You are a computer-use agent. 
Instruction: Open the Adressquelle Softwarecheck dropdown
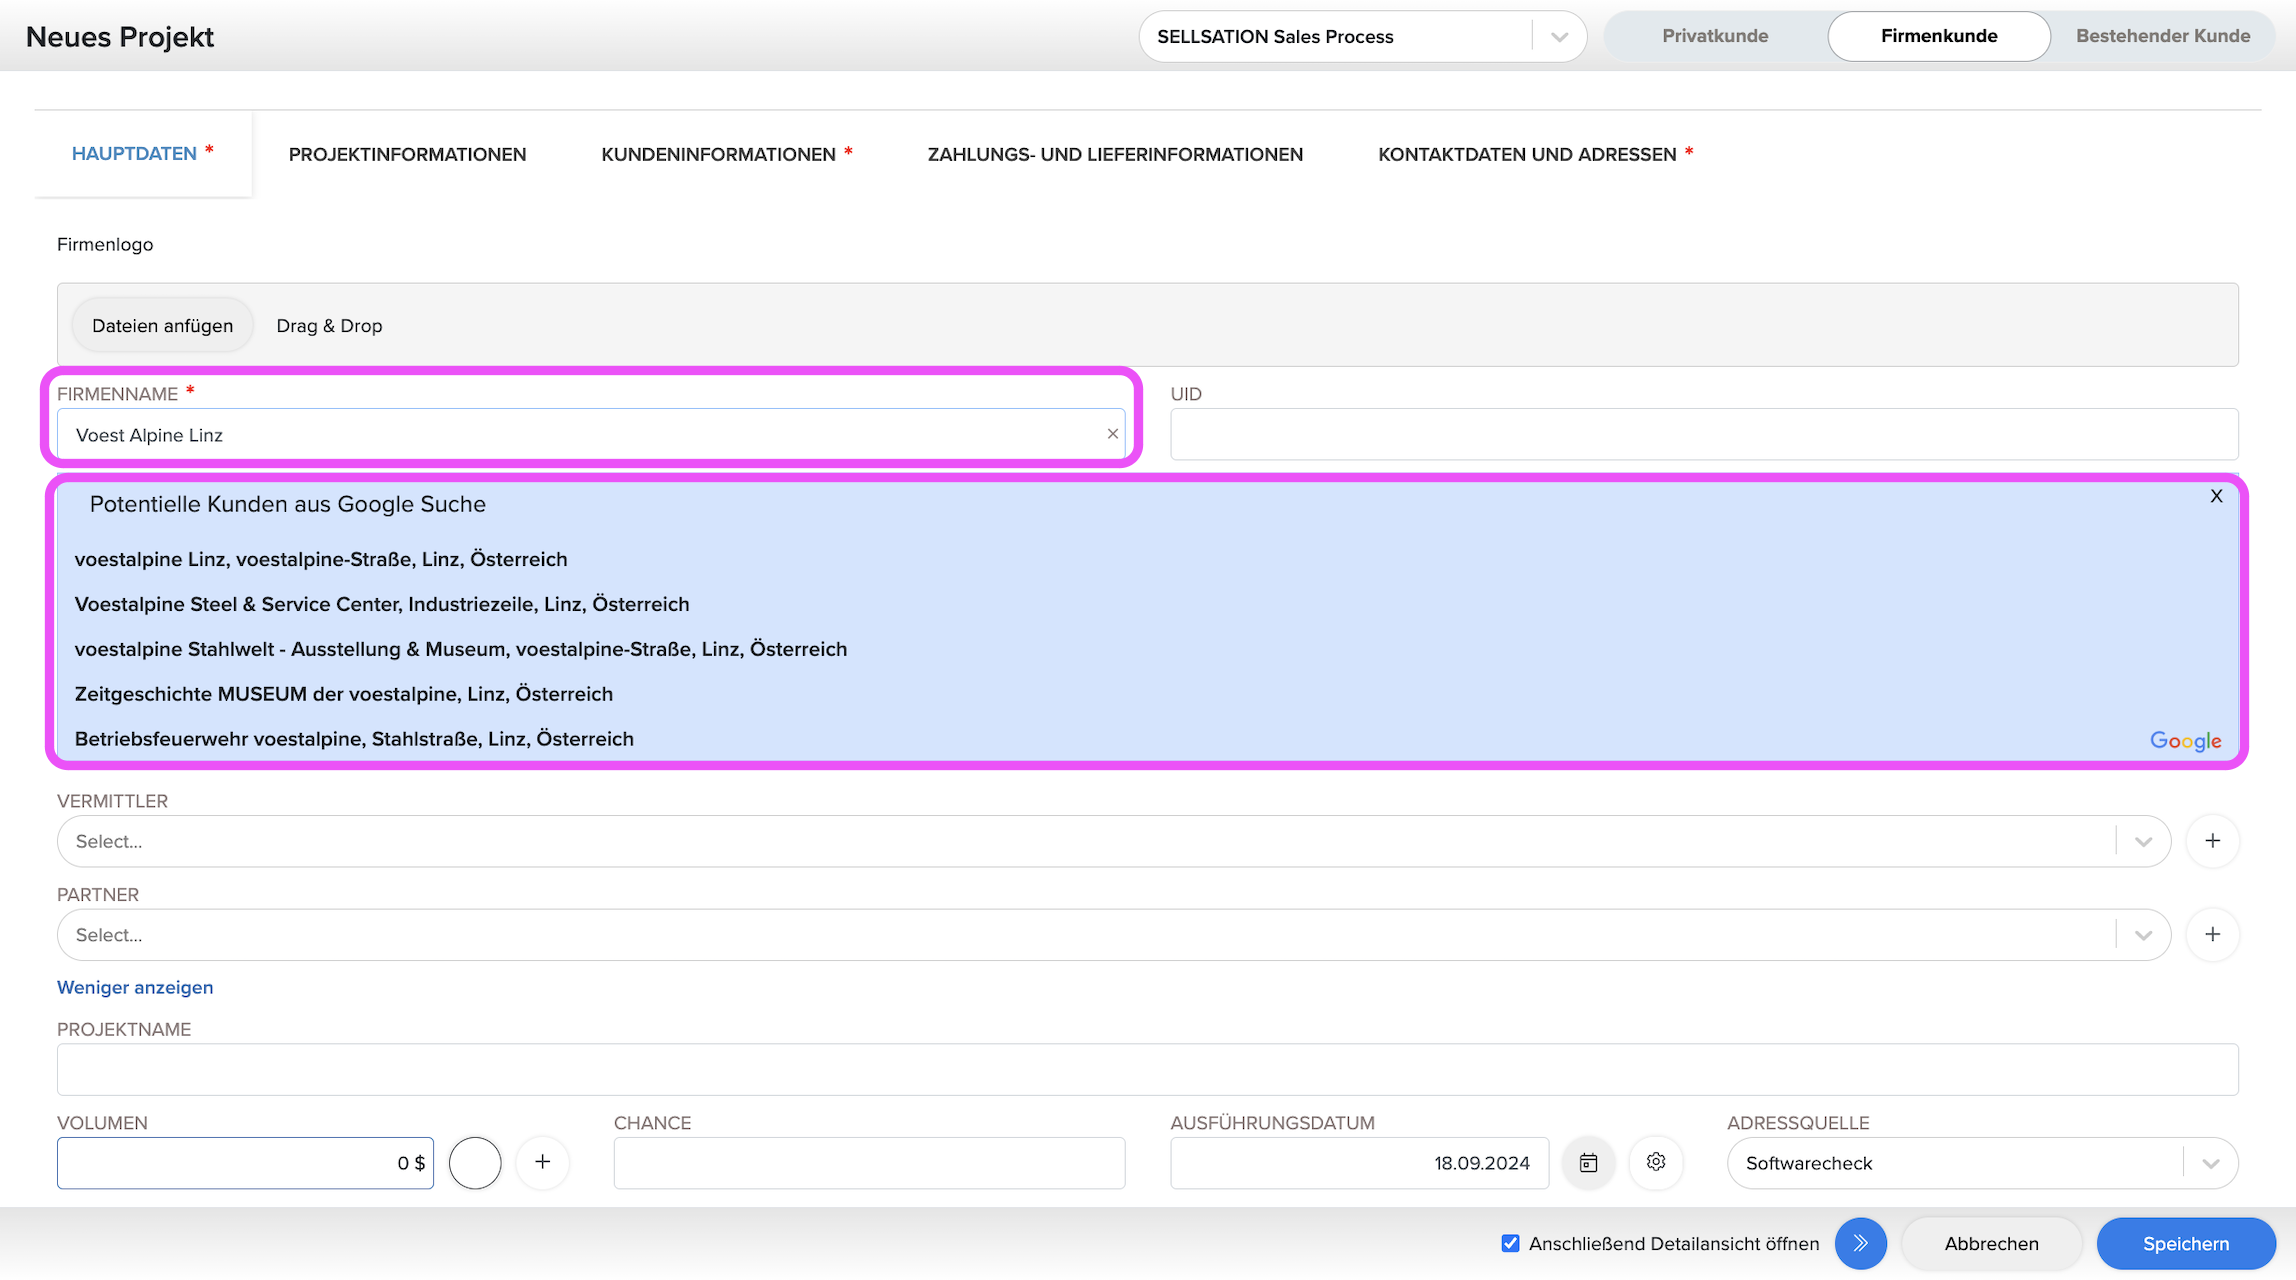[x=1982, y=1163]
